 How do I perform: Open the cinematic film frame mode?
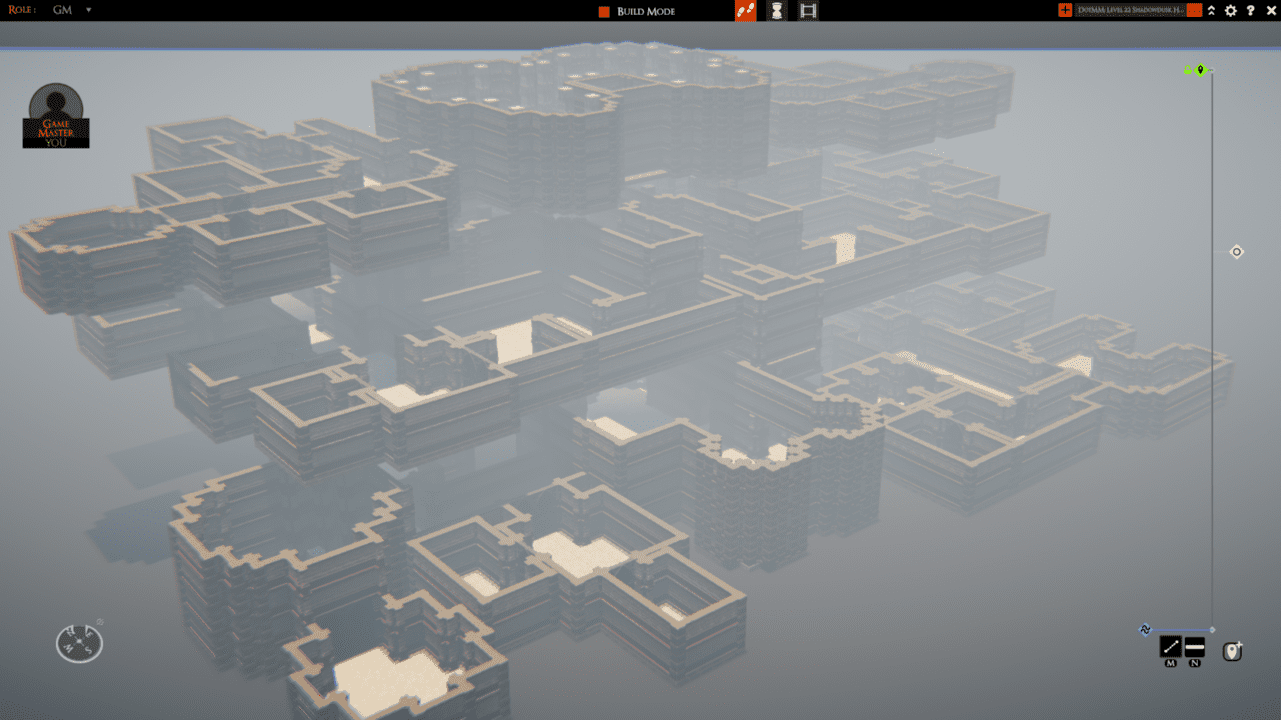coord(808,11)
